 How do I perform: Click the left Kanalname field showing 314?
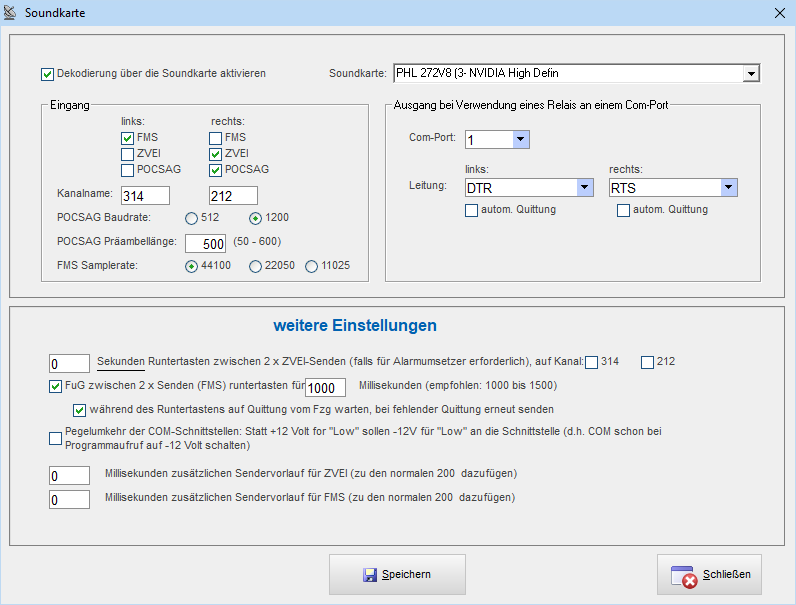tap(145, 195)
